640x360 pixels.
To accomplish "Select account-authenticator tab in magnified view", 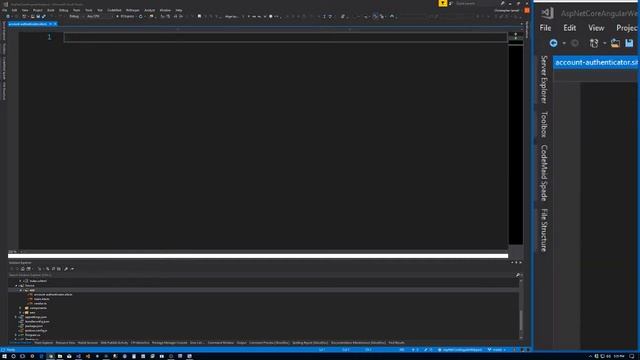I will [596, 62].
